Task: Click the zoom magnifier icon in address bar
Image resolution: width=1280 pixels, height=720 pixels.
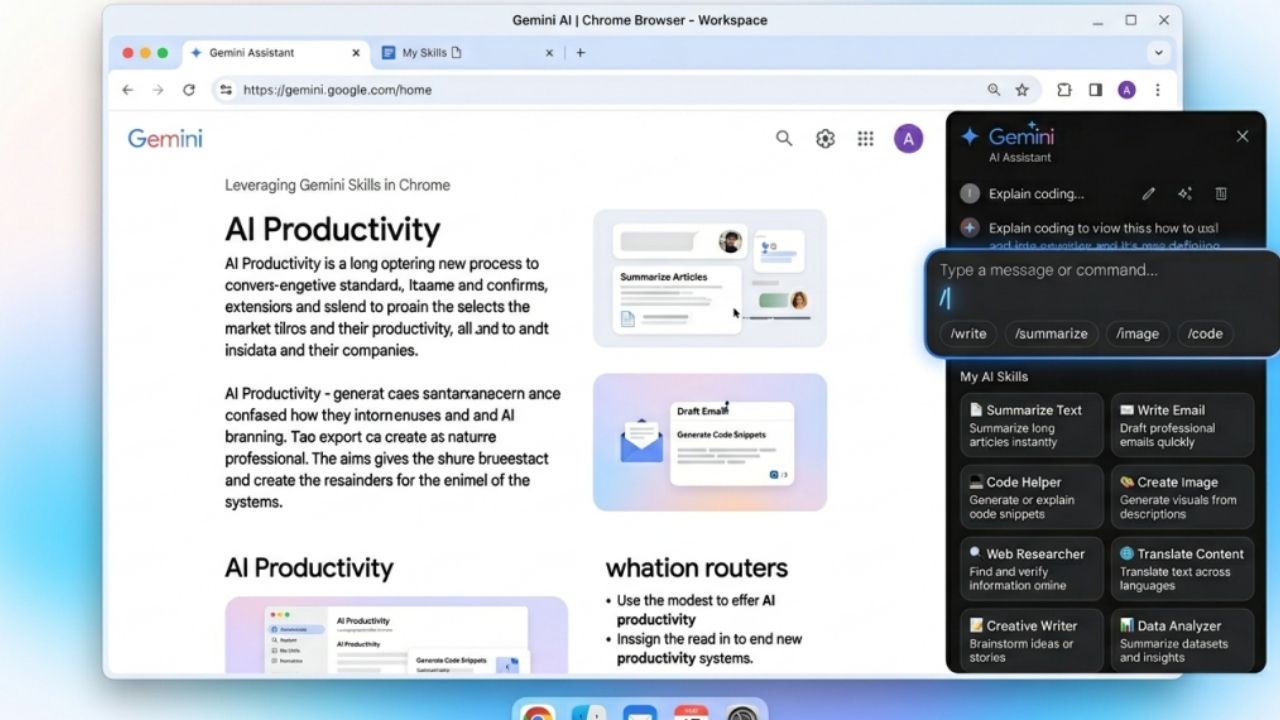Action: [994, 90]
